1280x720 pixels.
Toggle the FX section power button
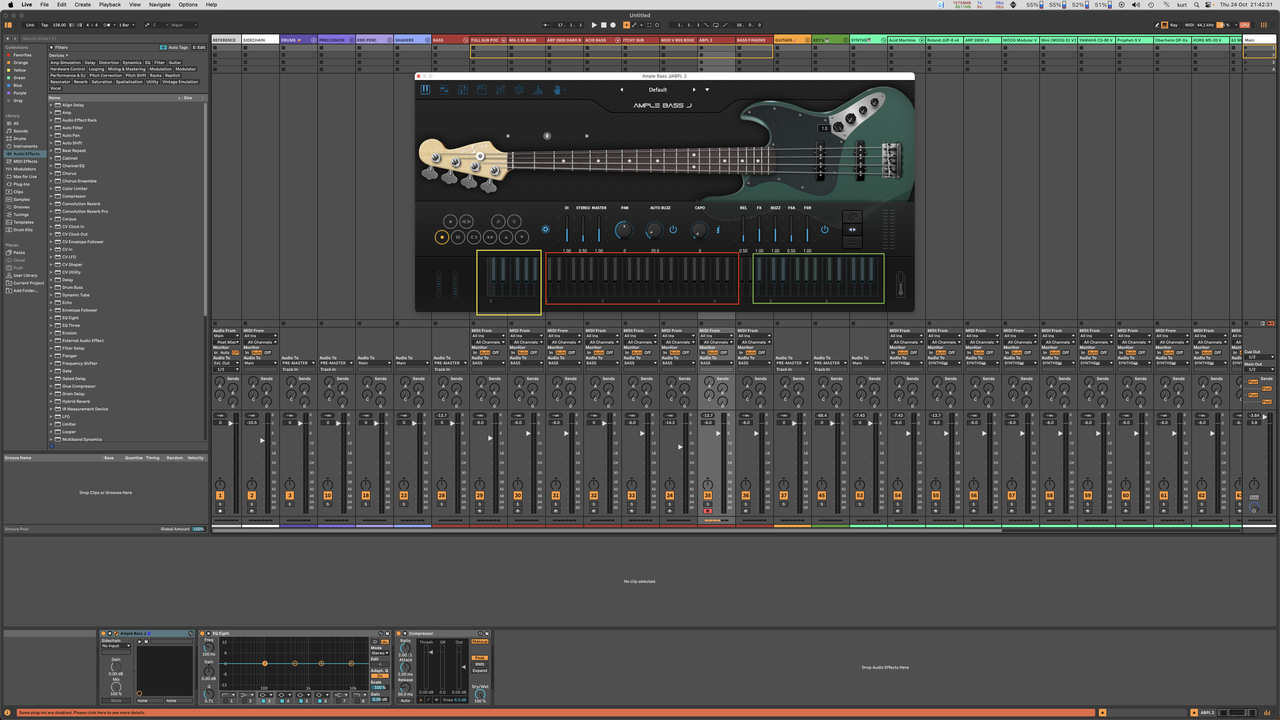824,230
